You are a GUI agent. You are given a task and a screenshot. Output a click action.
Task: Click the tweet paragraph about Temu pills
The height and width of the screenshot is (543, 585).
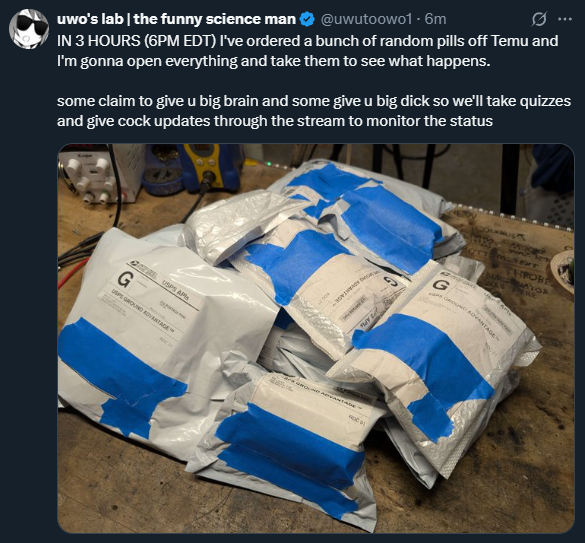pos(307,50)
